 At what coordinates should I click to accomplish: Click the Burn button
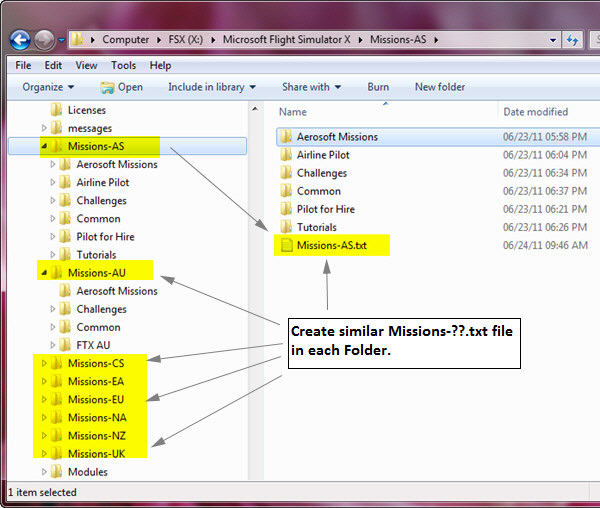tap(378, 87)
